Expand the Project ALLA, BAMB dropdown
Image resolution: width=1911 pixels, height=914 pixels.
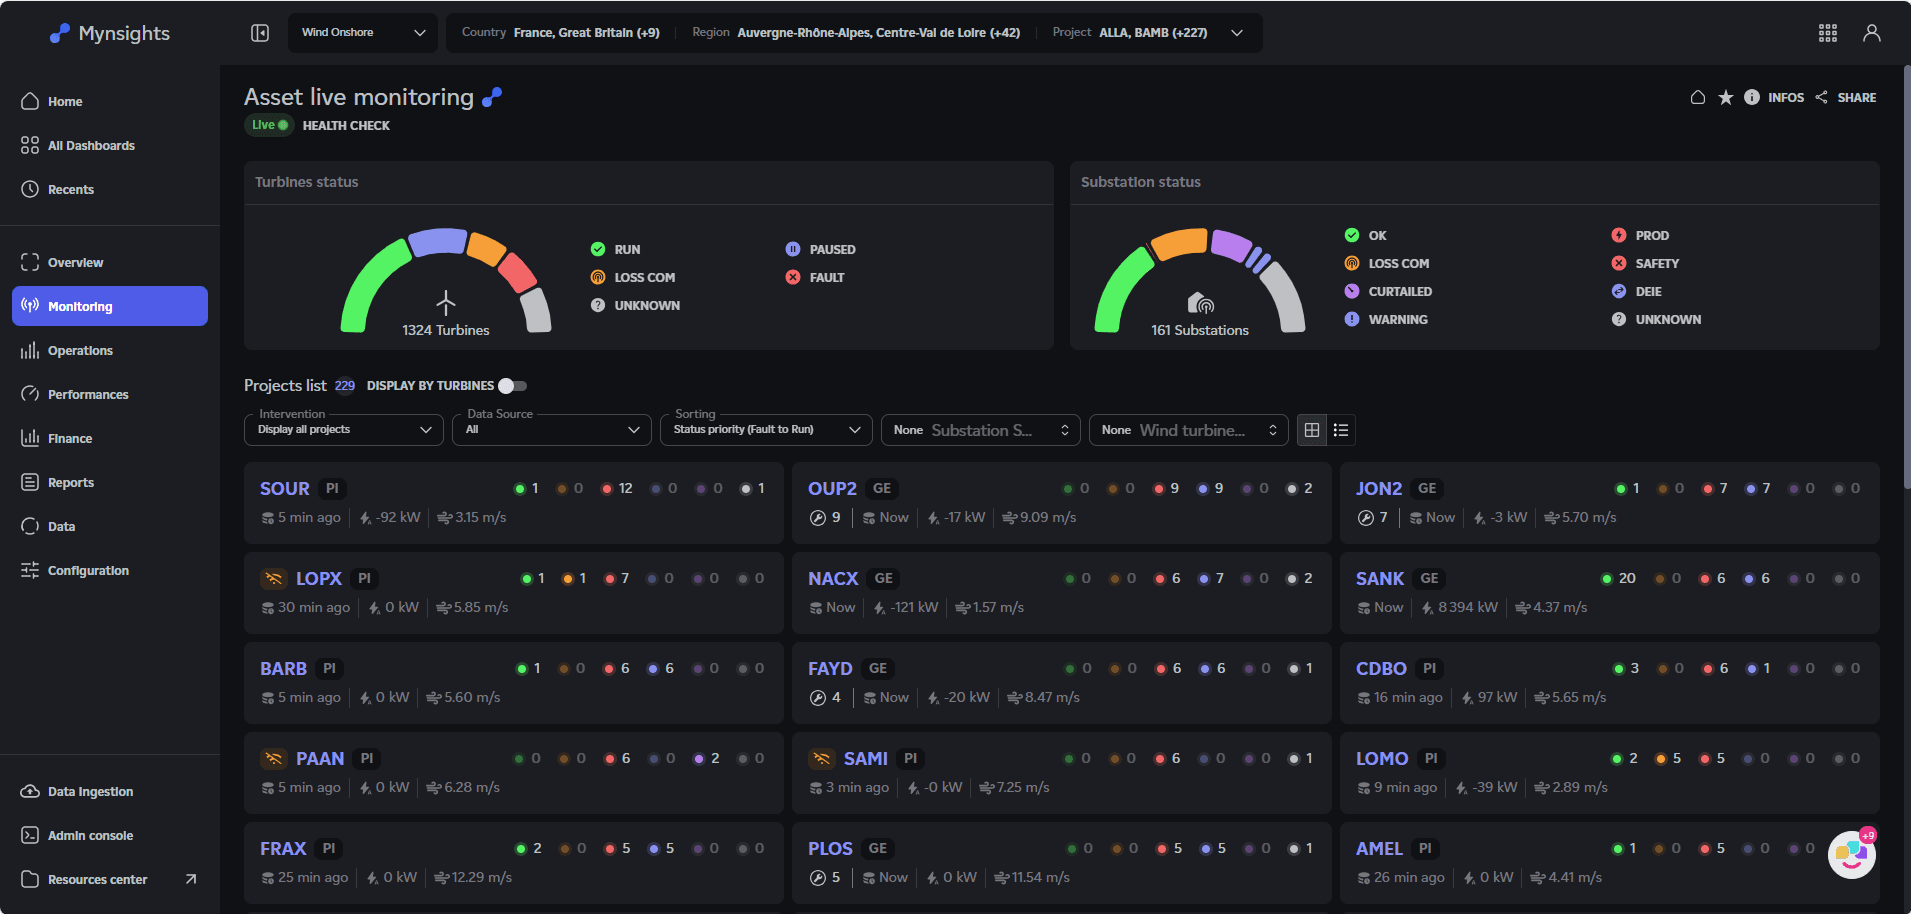point(1237,32)
